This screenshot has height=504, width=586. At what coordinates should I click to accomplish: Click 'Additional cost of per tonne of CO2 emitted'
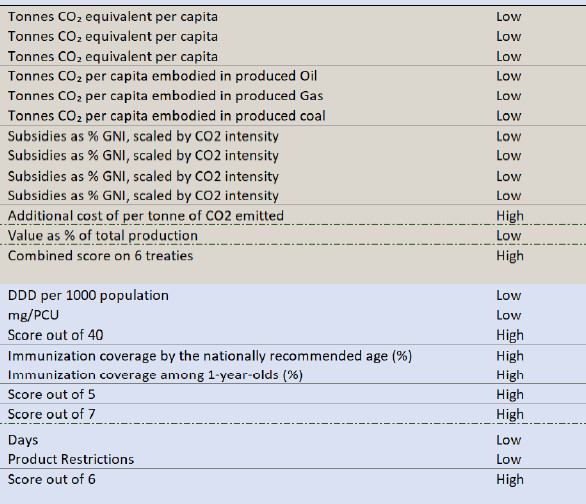click(146, 216)
